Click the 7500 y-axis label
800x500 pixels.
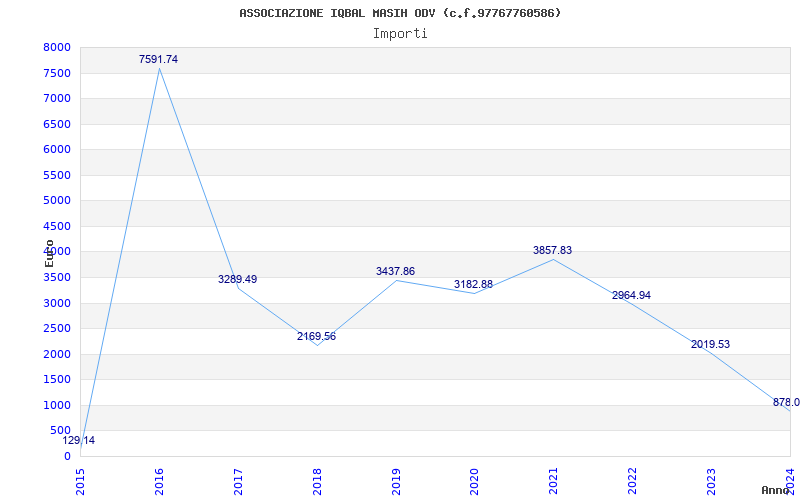(x=57, y=73)
